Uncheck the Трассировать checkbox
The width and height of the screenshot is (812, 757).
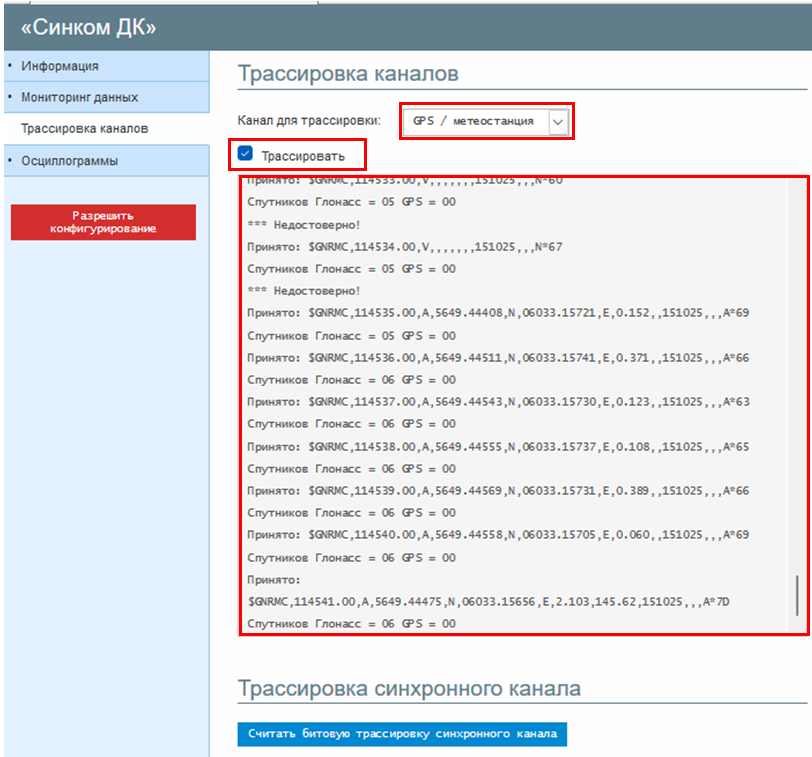coord(245,155)
